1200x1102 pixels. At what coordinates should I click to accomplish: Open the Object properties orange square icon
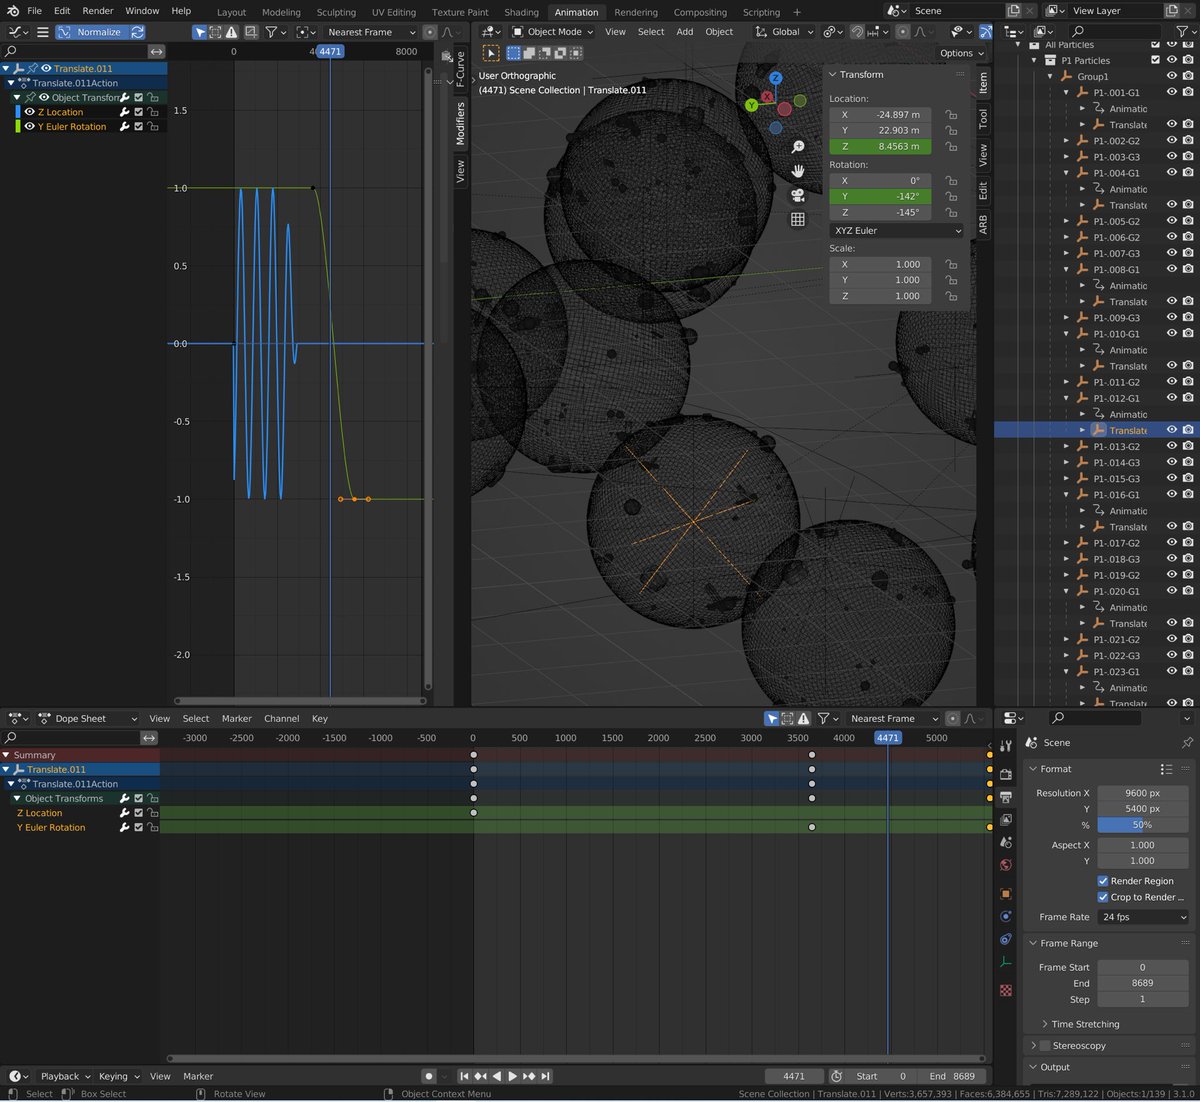coord(1006,894)
